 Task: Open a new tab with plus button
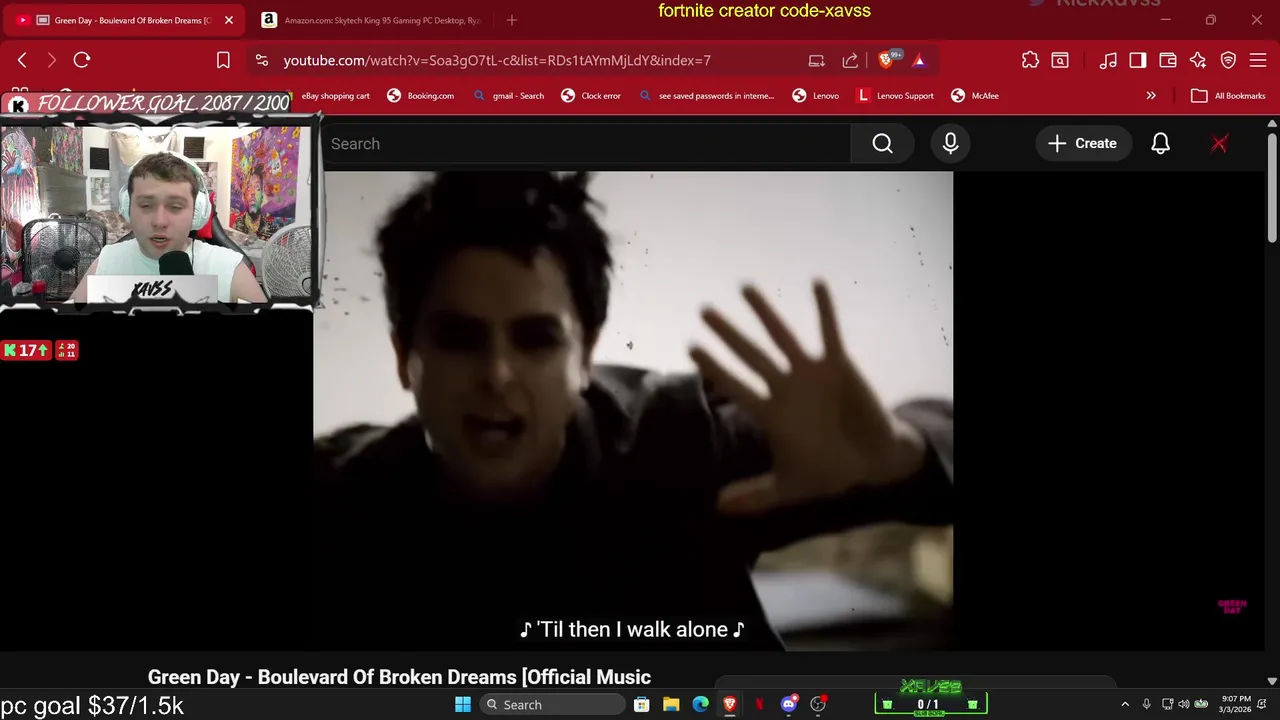coord(512,20)
